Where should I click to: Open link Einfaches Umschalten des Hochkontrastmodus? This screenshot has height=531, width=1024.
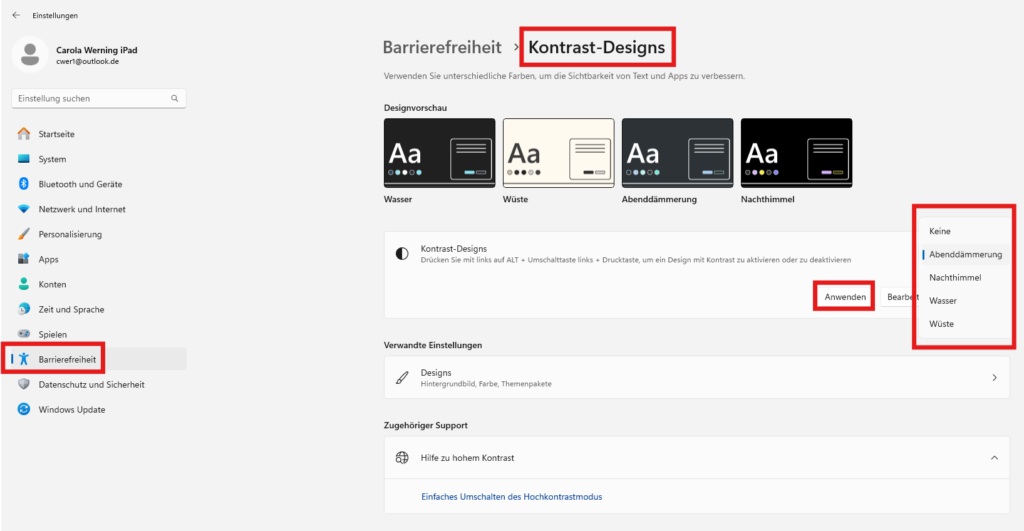click(511, 497)
